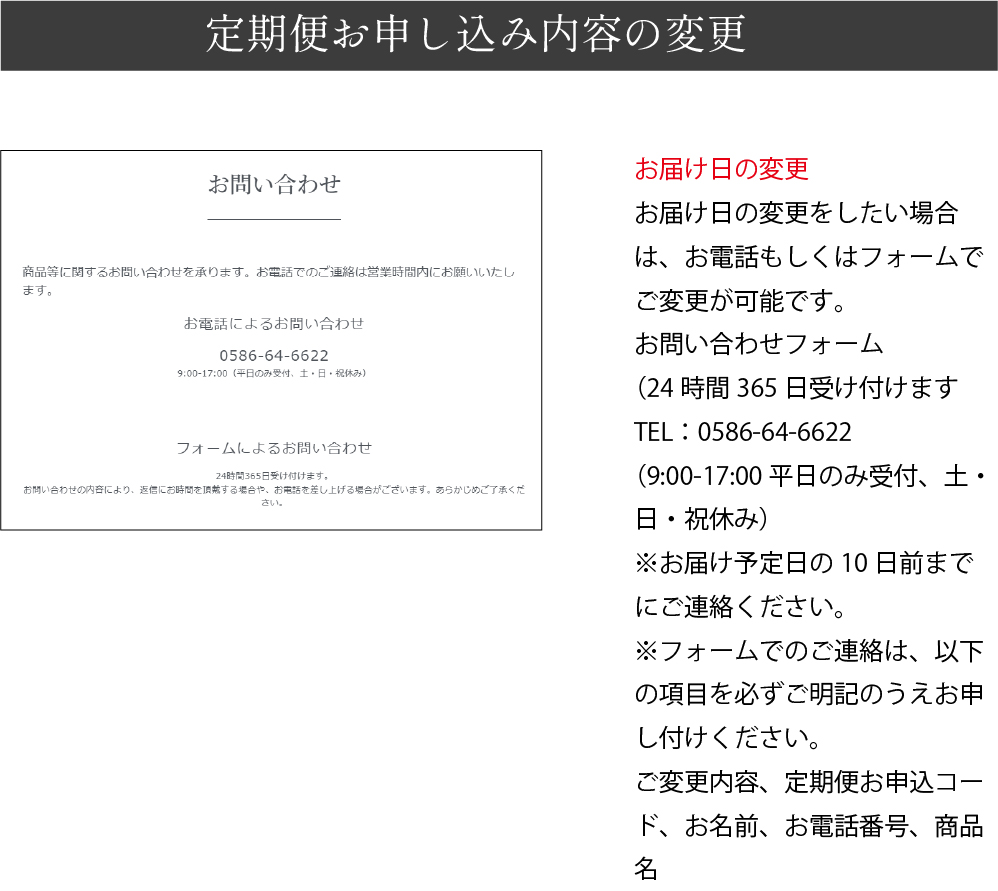Click the divider line under the お問い合わせ title
This screenshot has height=891, width=998.
(x=274, y=218)
